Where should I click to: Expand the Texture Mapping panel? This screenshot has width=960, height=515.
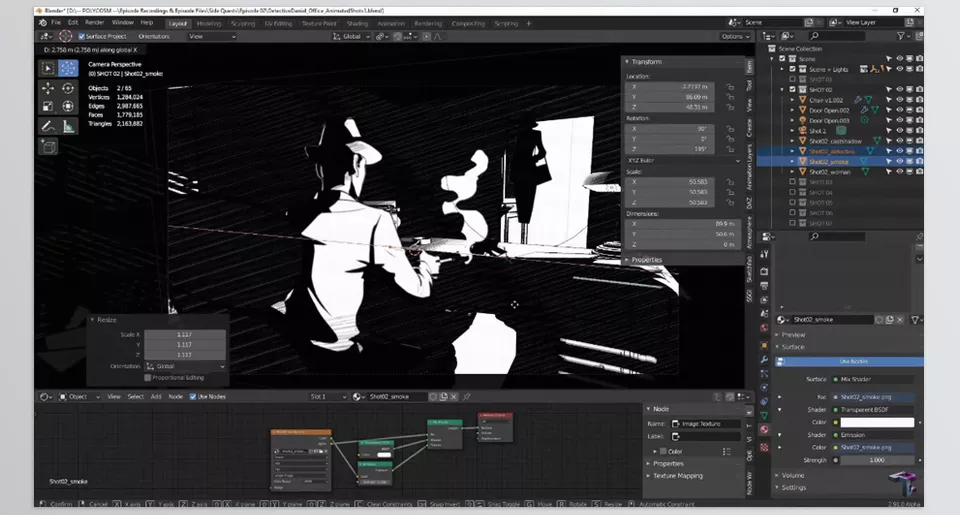[x=677, y=475]
